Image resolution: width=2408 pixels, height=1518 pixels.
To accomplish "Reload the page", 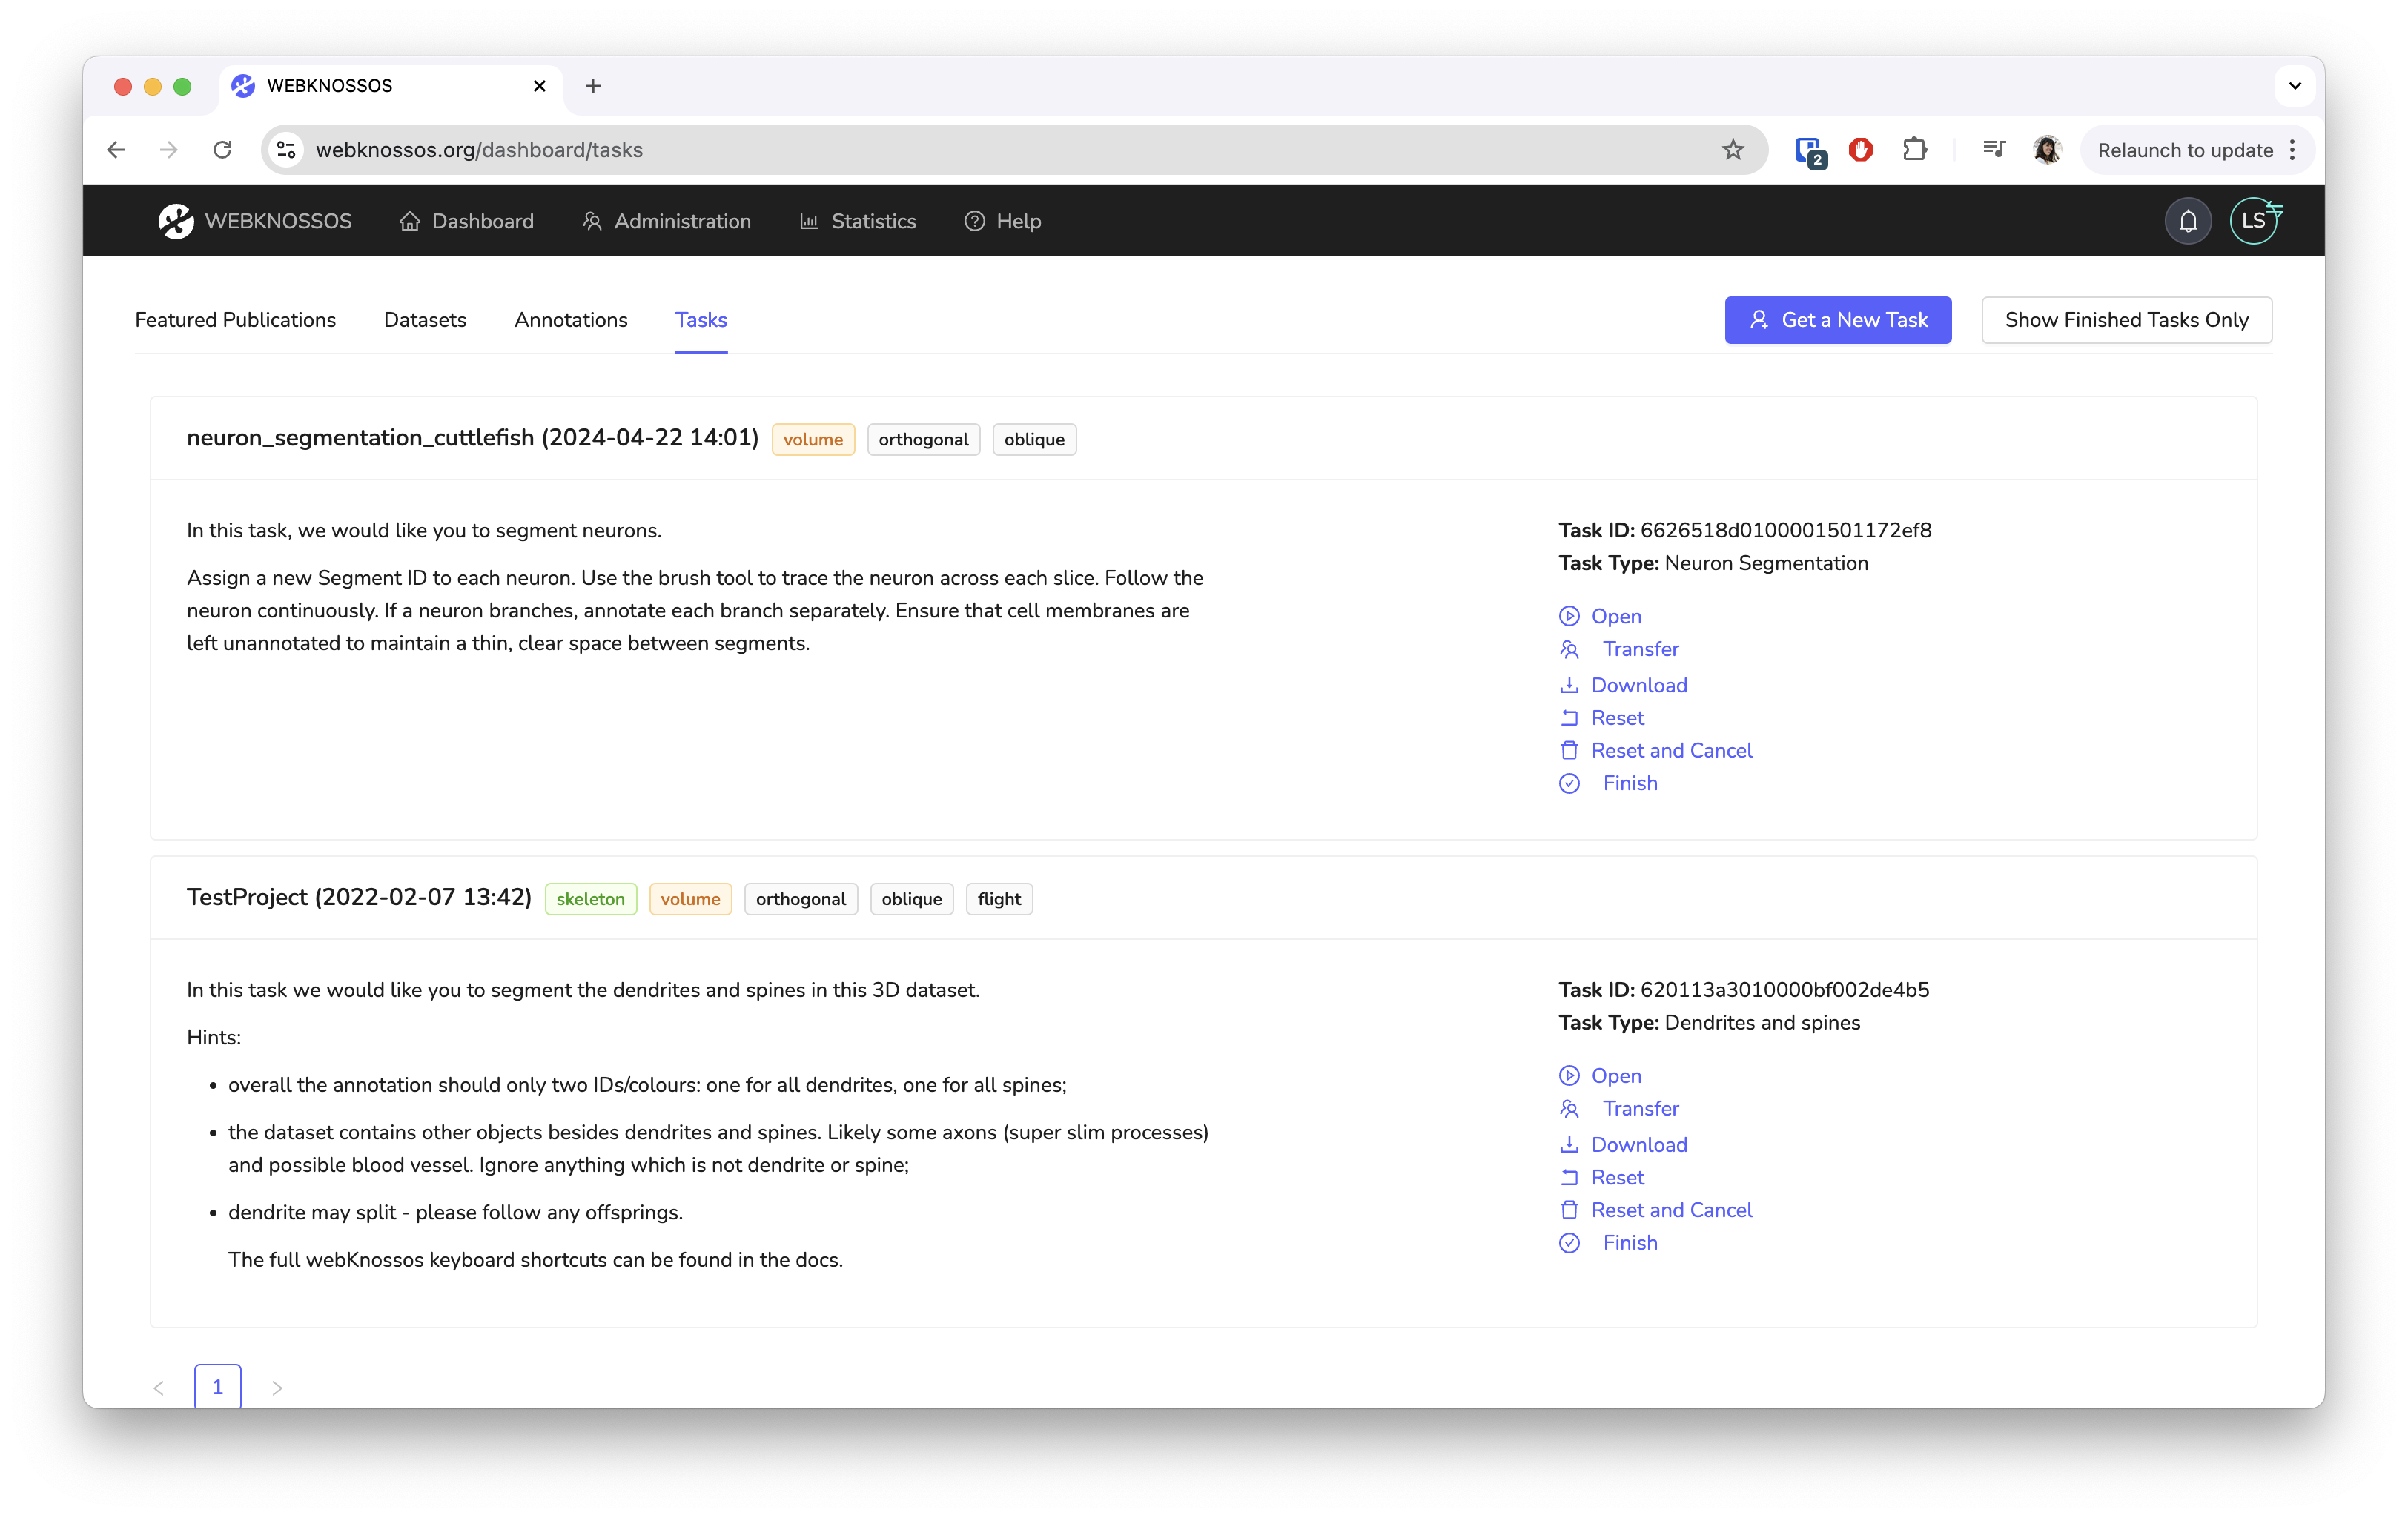I will coord(222,150).
